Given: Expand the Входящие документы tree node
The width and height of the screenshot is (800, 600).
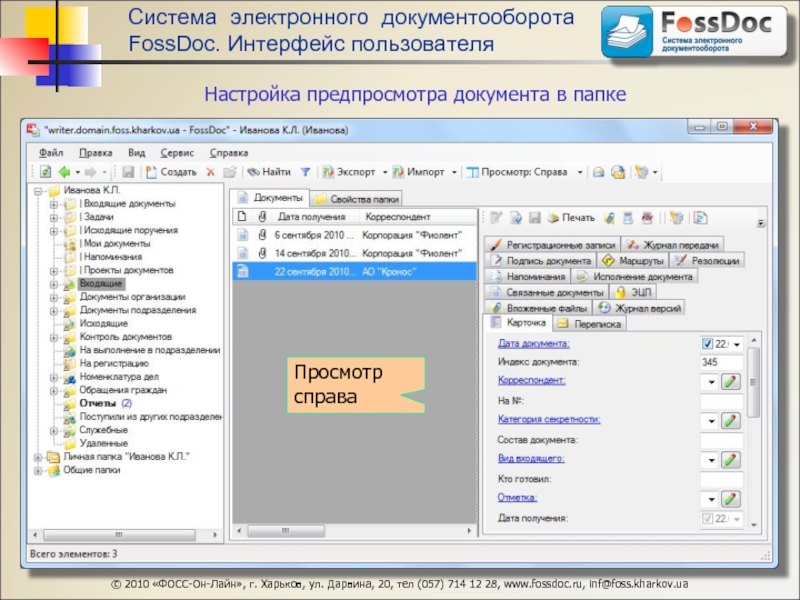Looking at the screenshot, I should [x=54, y=204].
